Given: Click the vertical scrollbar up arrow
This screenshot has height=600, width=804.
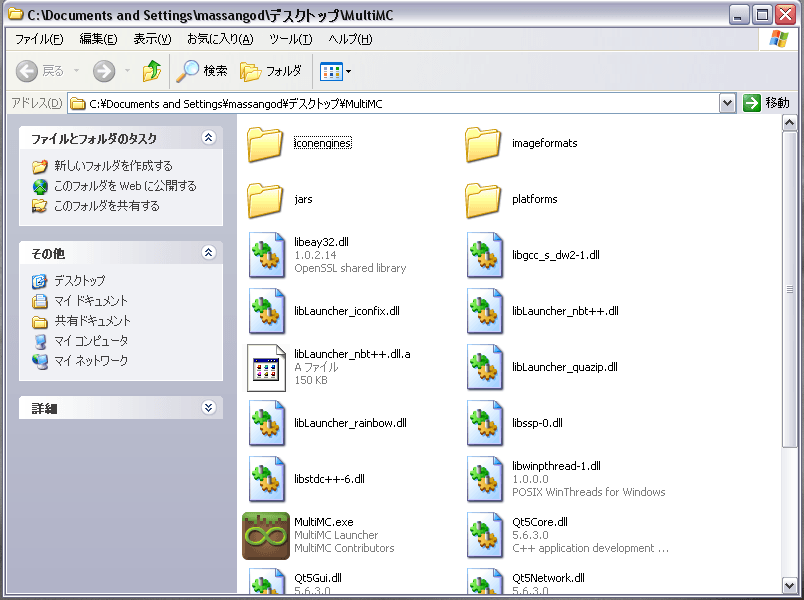Looking at the screenshot, I should point(790,123).
